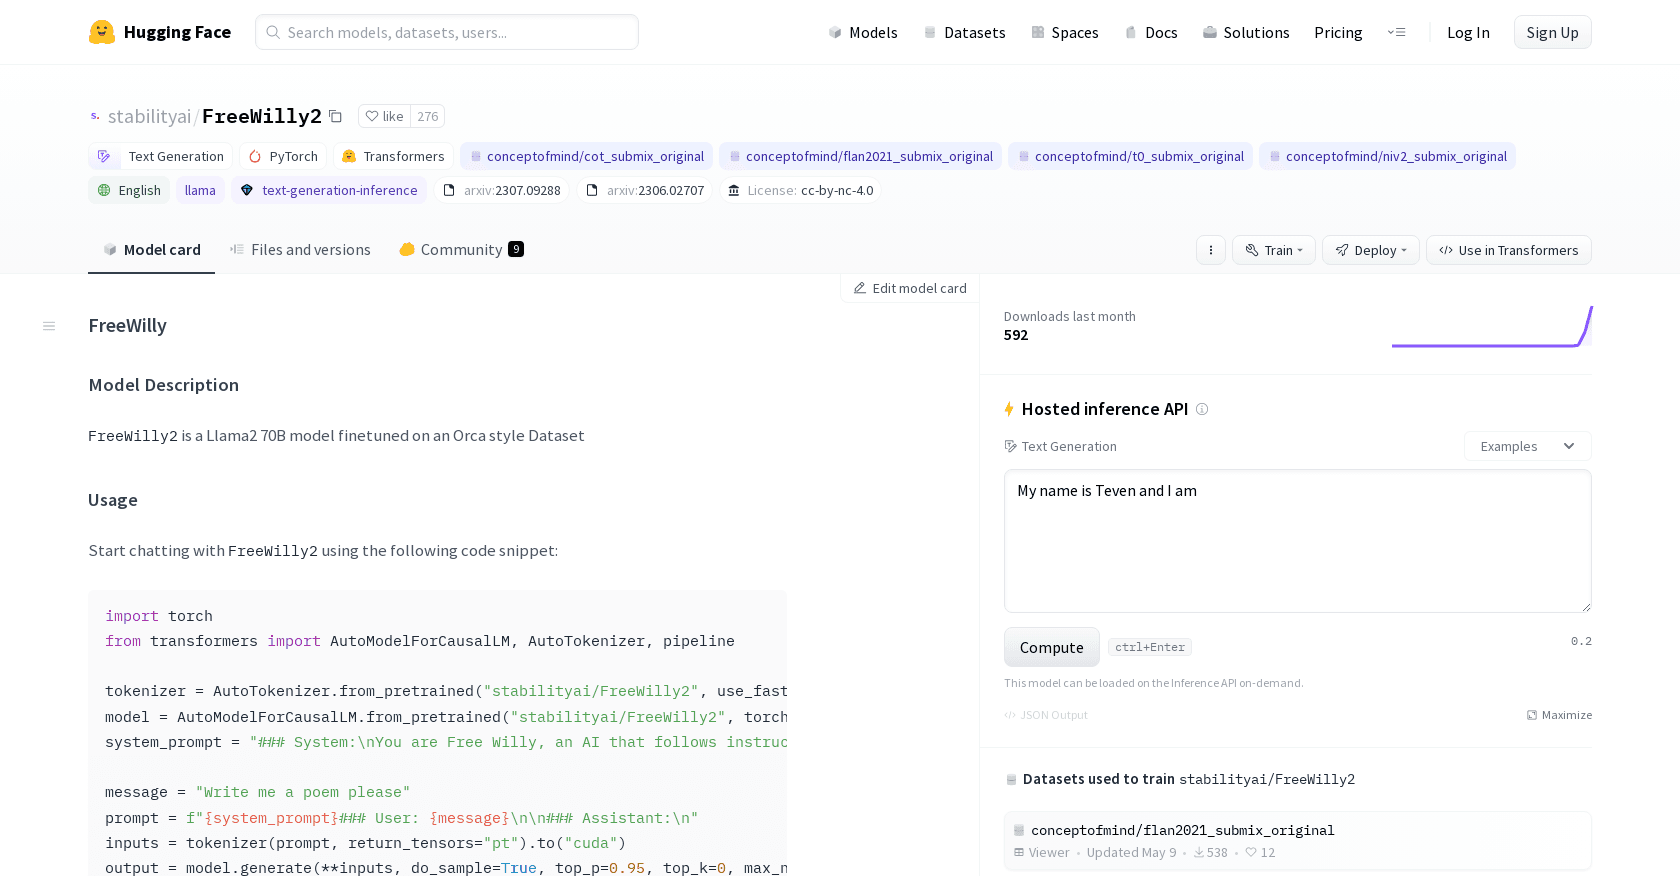
Task: Click Use in Transformers button
Action: (x=1509, y=250)
